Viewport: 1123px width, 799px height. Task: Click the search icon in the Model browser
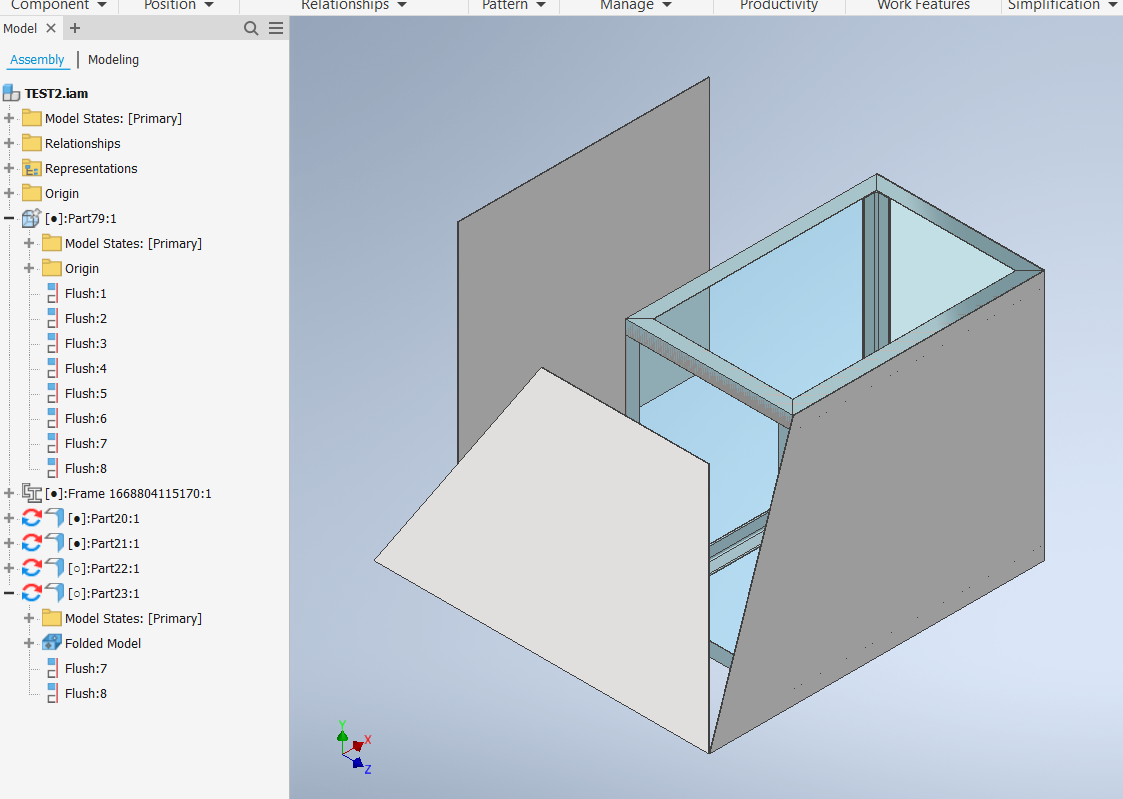251,28
